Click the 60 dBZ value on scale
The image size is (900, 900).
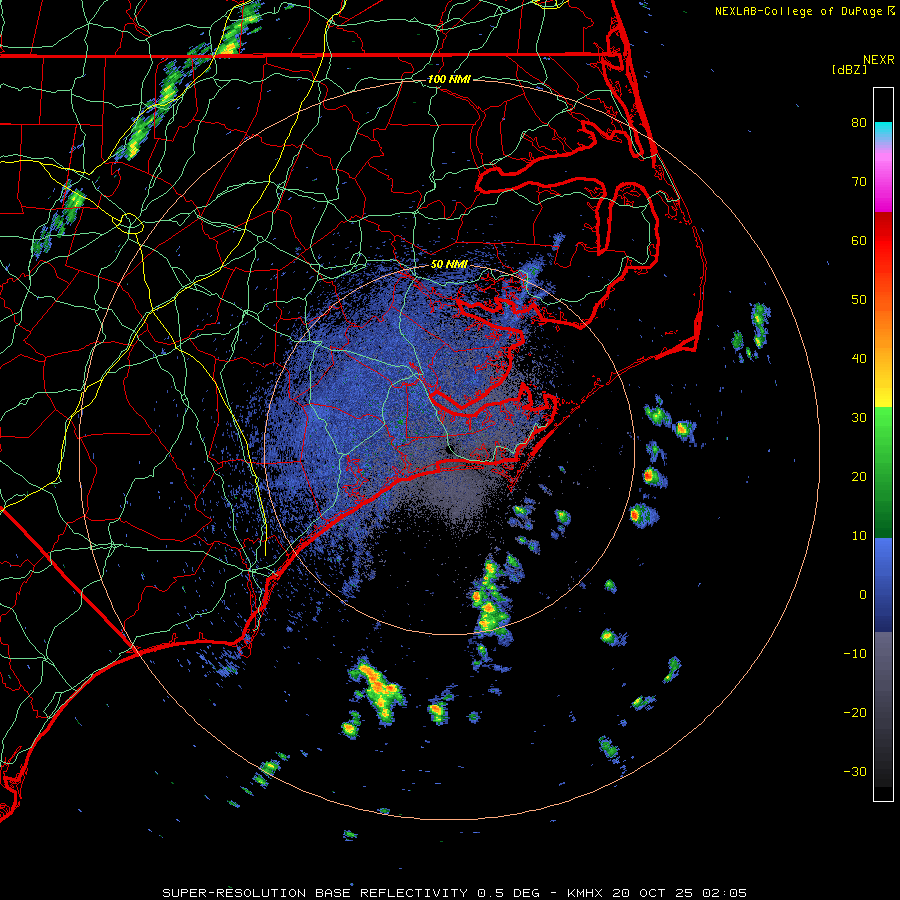tap(859, 240)
